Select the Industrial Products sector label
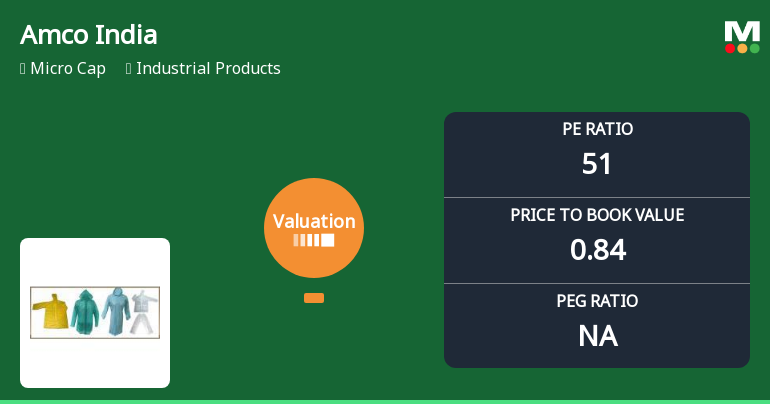Screen dimensions: 770x404 click(x=208, y=69)
